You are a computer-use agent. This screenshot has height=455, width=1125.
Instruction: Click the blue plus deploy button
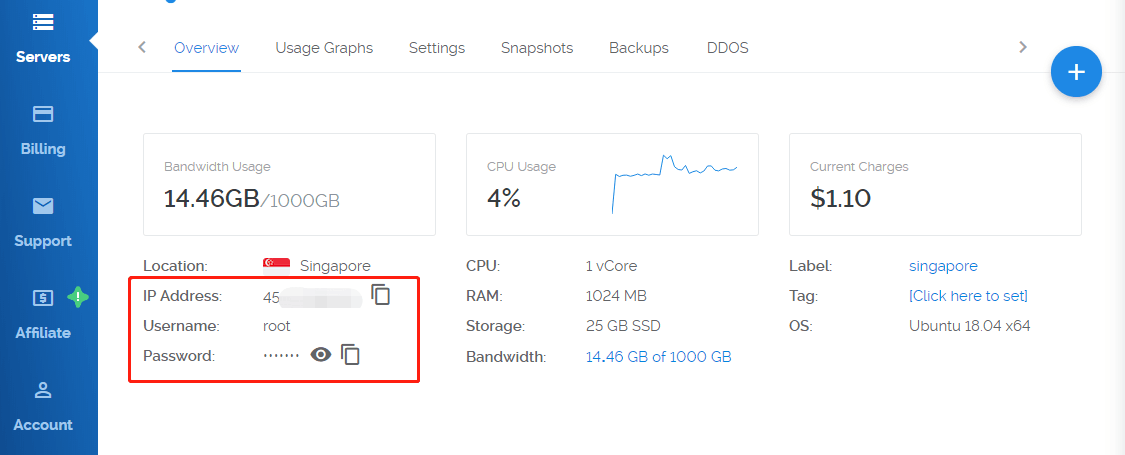pyautogui.click(x=1076, y=72)
